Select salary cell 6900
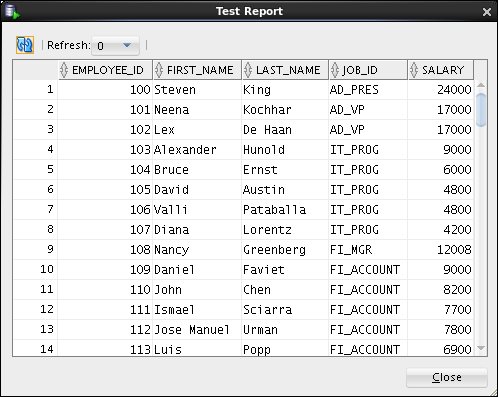 [440, 348]
